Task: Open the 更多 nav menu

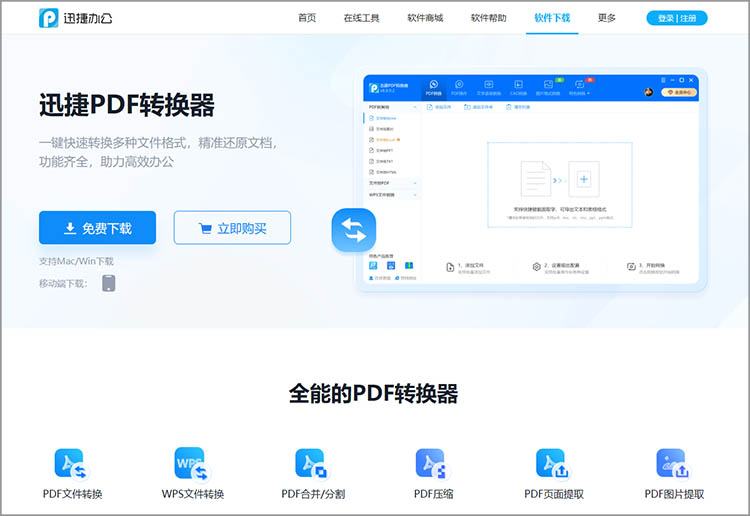Action: point(607,18)
